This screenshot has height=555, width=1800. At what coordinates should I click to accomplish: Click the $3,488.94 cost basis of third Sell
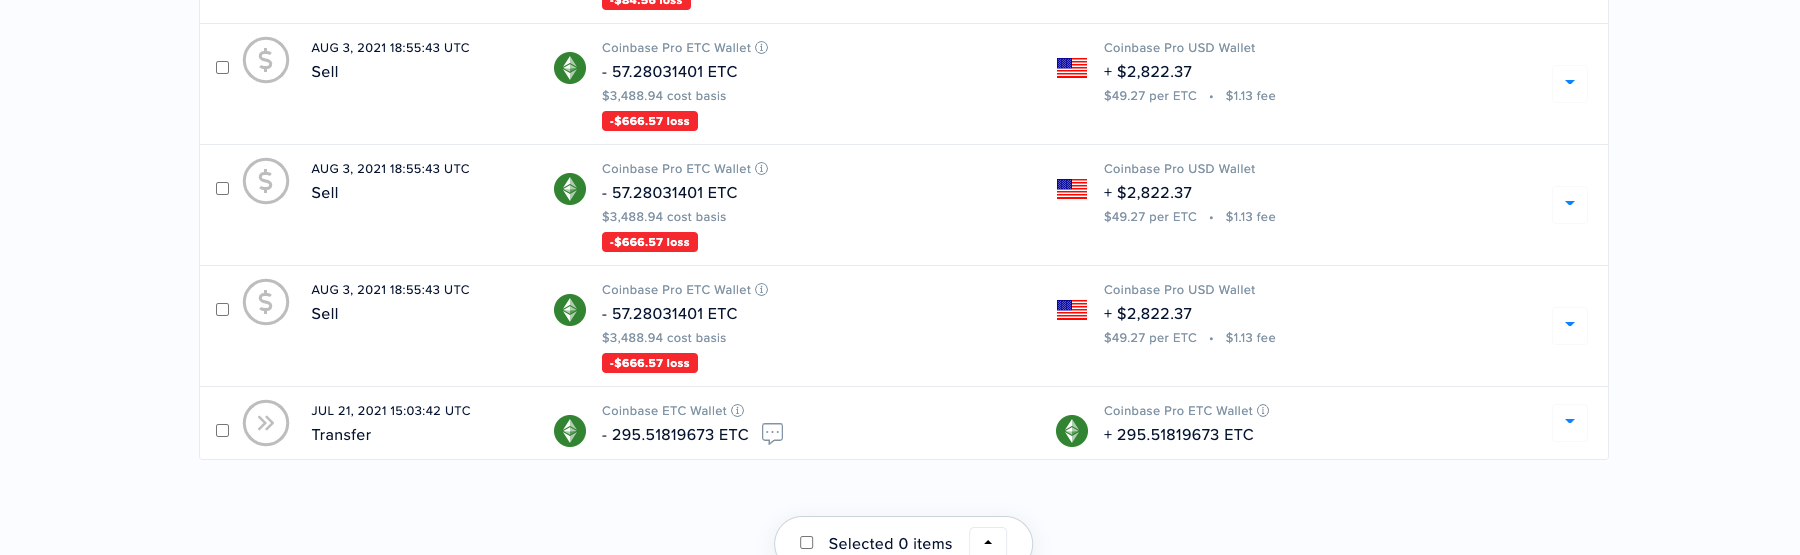coord(664,338)
